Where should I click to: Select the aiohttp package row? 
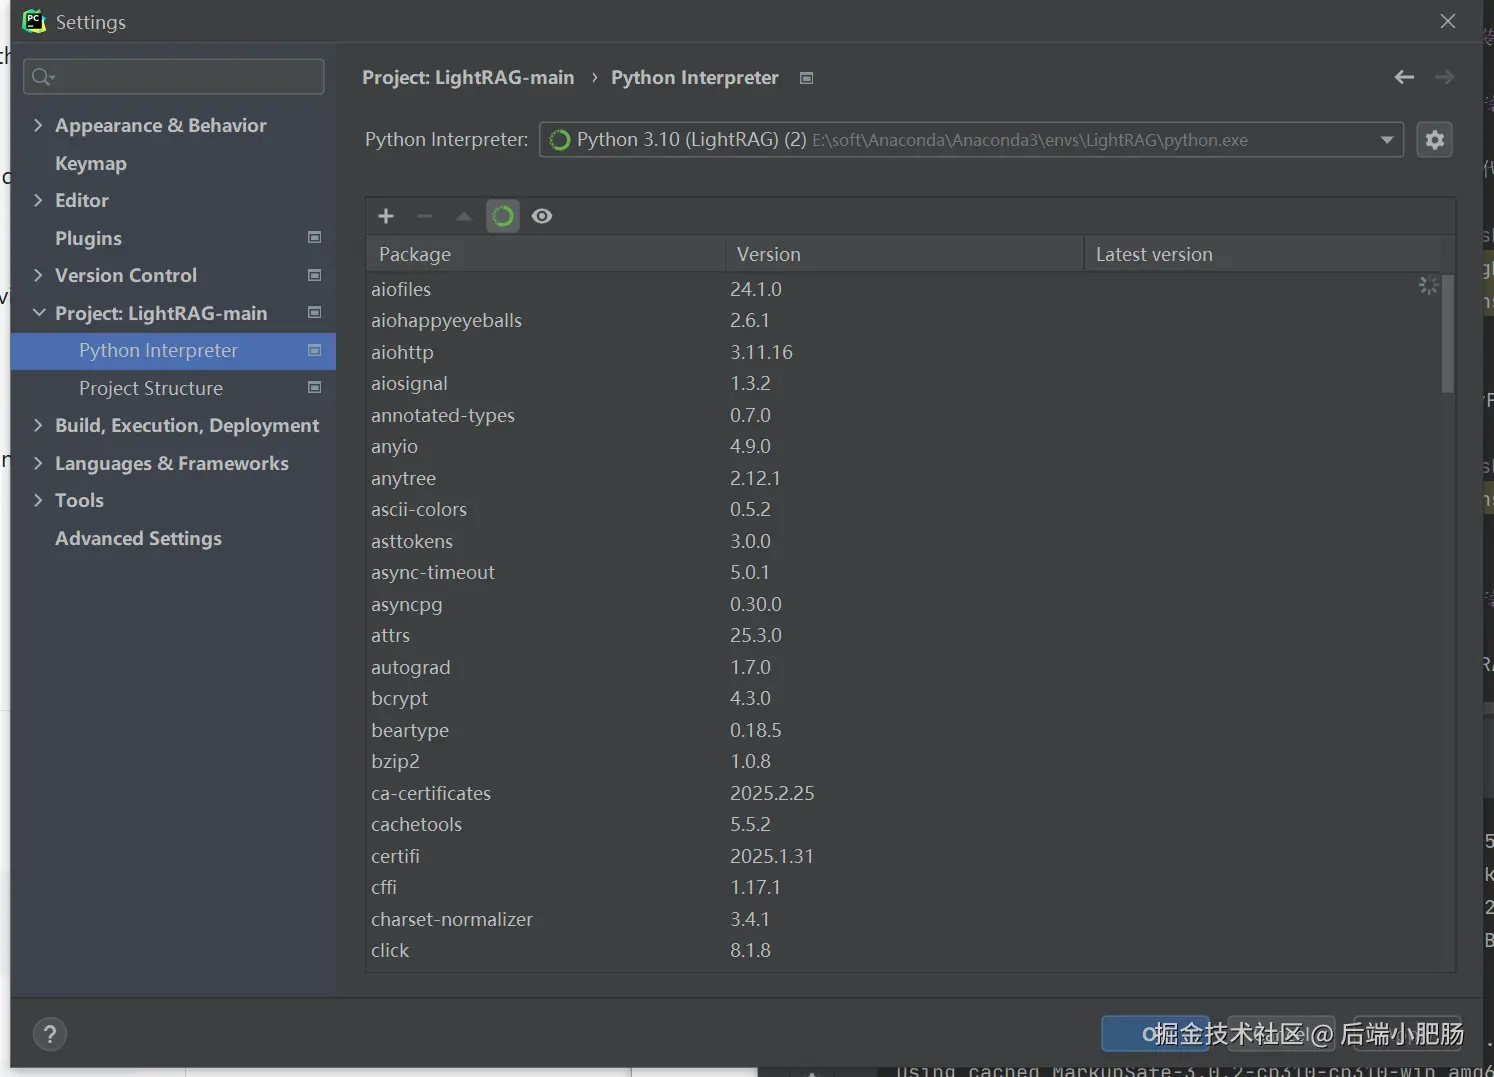[904, 352]
